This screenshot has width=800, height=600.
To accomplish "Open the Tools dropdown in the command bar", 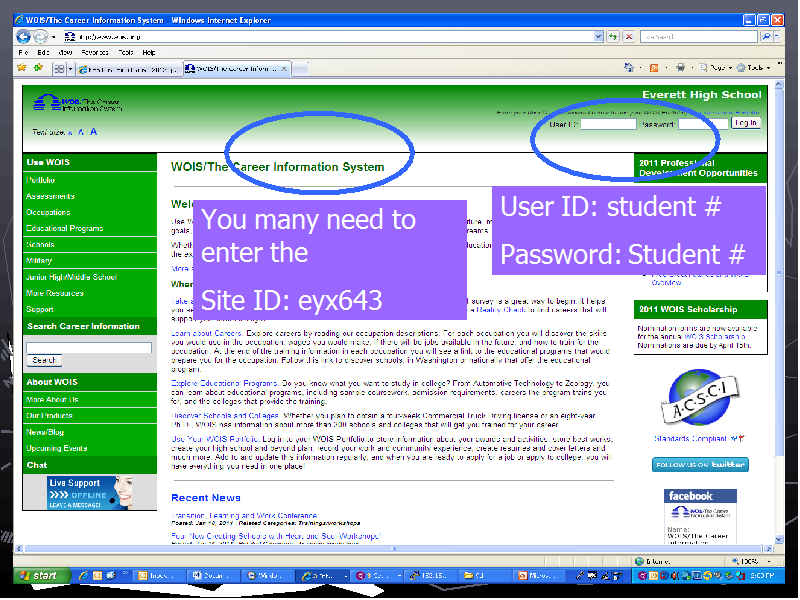I will [x=754, y=67].
